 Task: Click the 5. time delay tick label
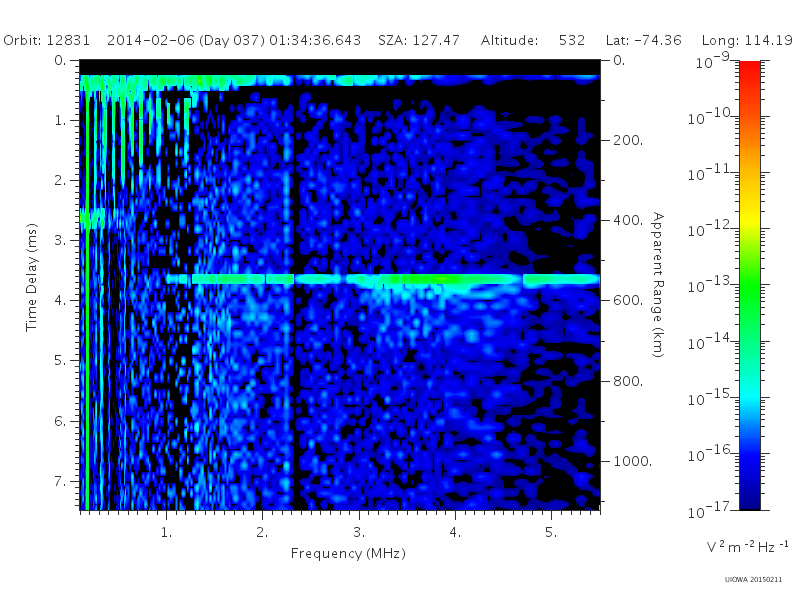pyautogui.click(x=60, y=361)
